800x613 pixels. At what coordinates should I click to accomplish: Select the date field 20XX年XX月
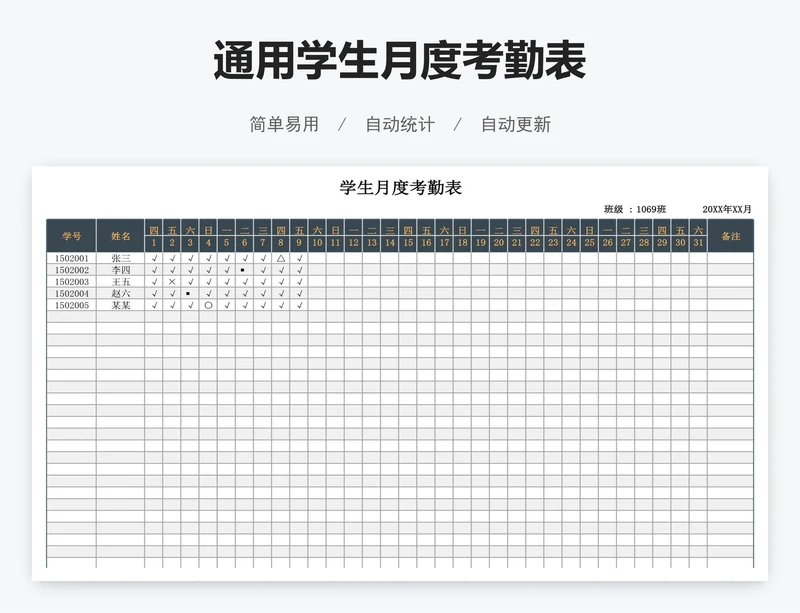click(x=727, y=209)
